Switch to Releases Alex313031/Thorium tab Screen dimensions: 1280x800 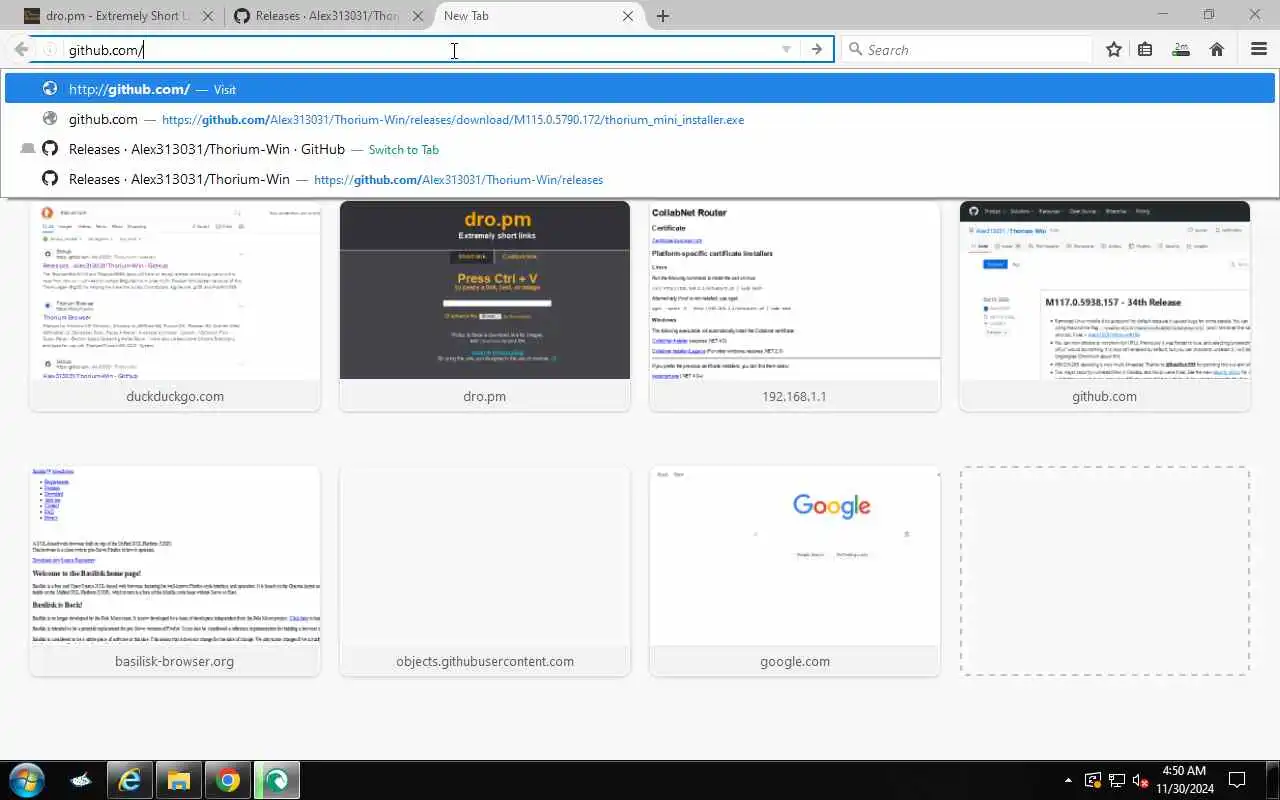(x=327, y=16)
